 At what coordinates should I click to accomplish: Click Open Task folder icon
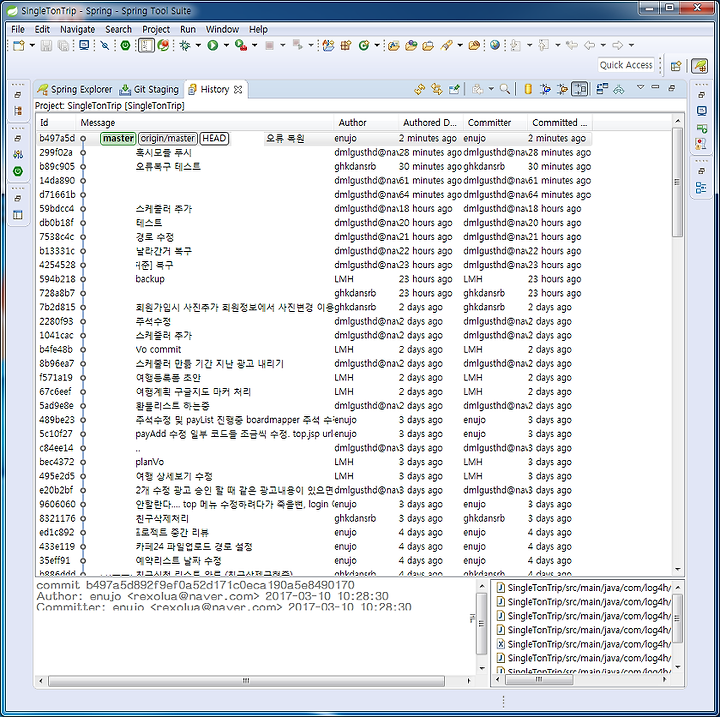click(x=428, y=45)
